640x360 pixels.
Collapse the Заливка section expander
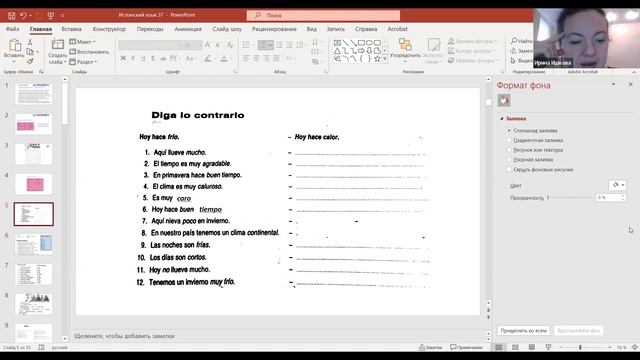[502, 118]
